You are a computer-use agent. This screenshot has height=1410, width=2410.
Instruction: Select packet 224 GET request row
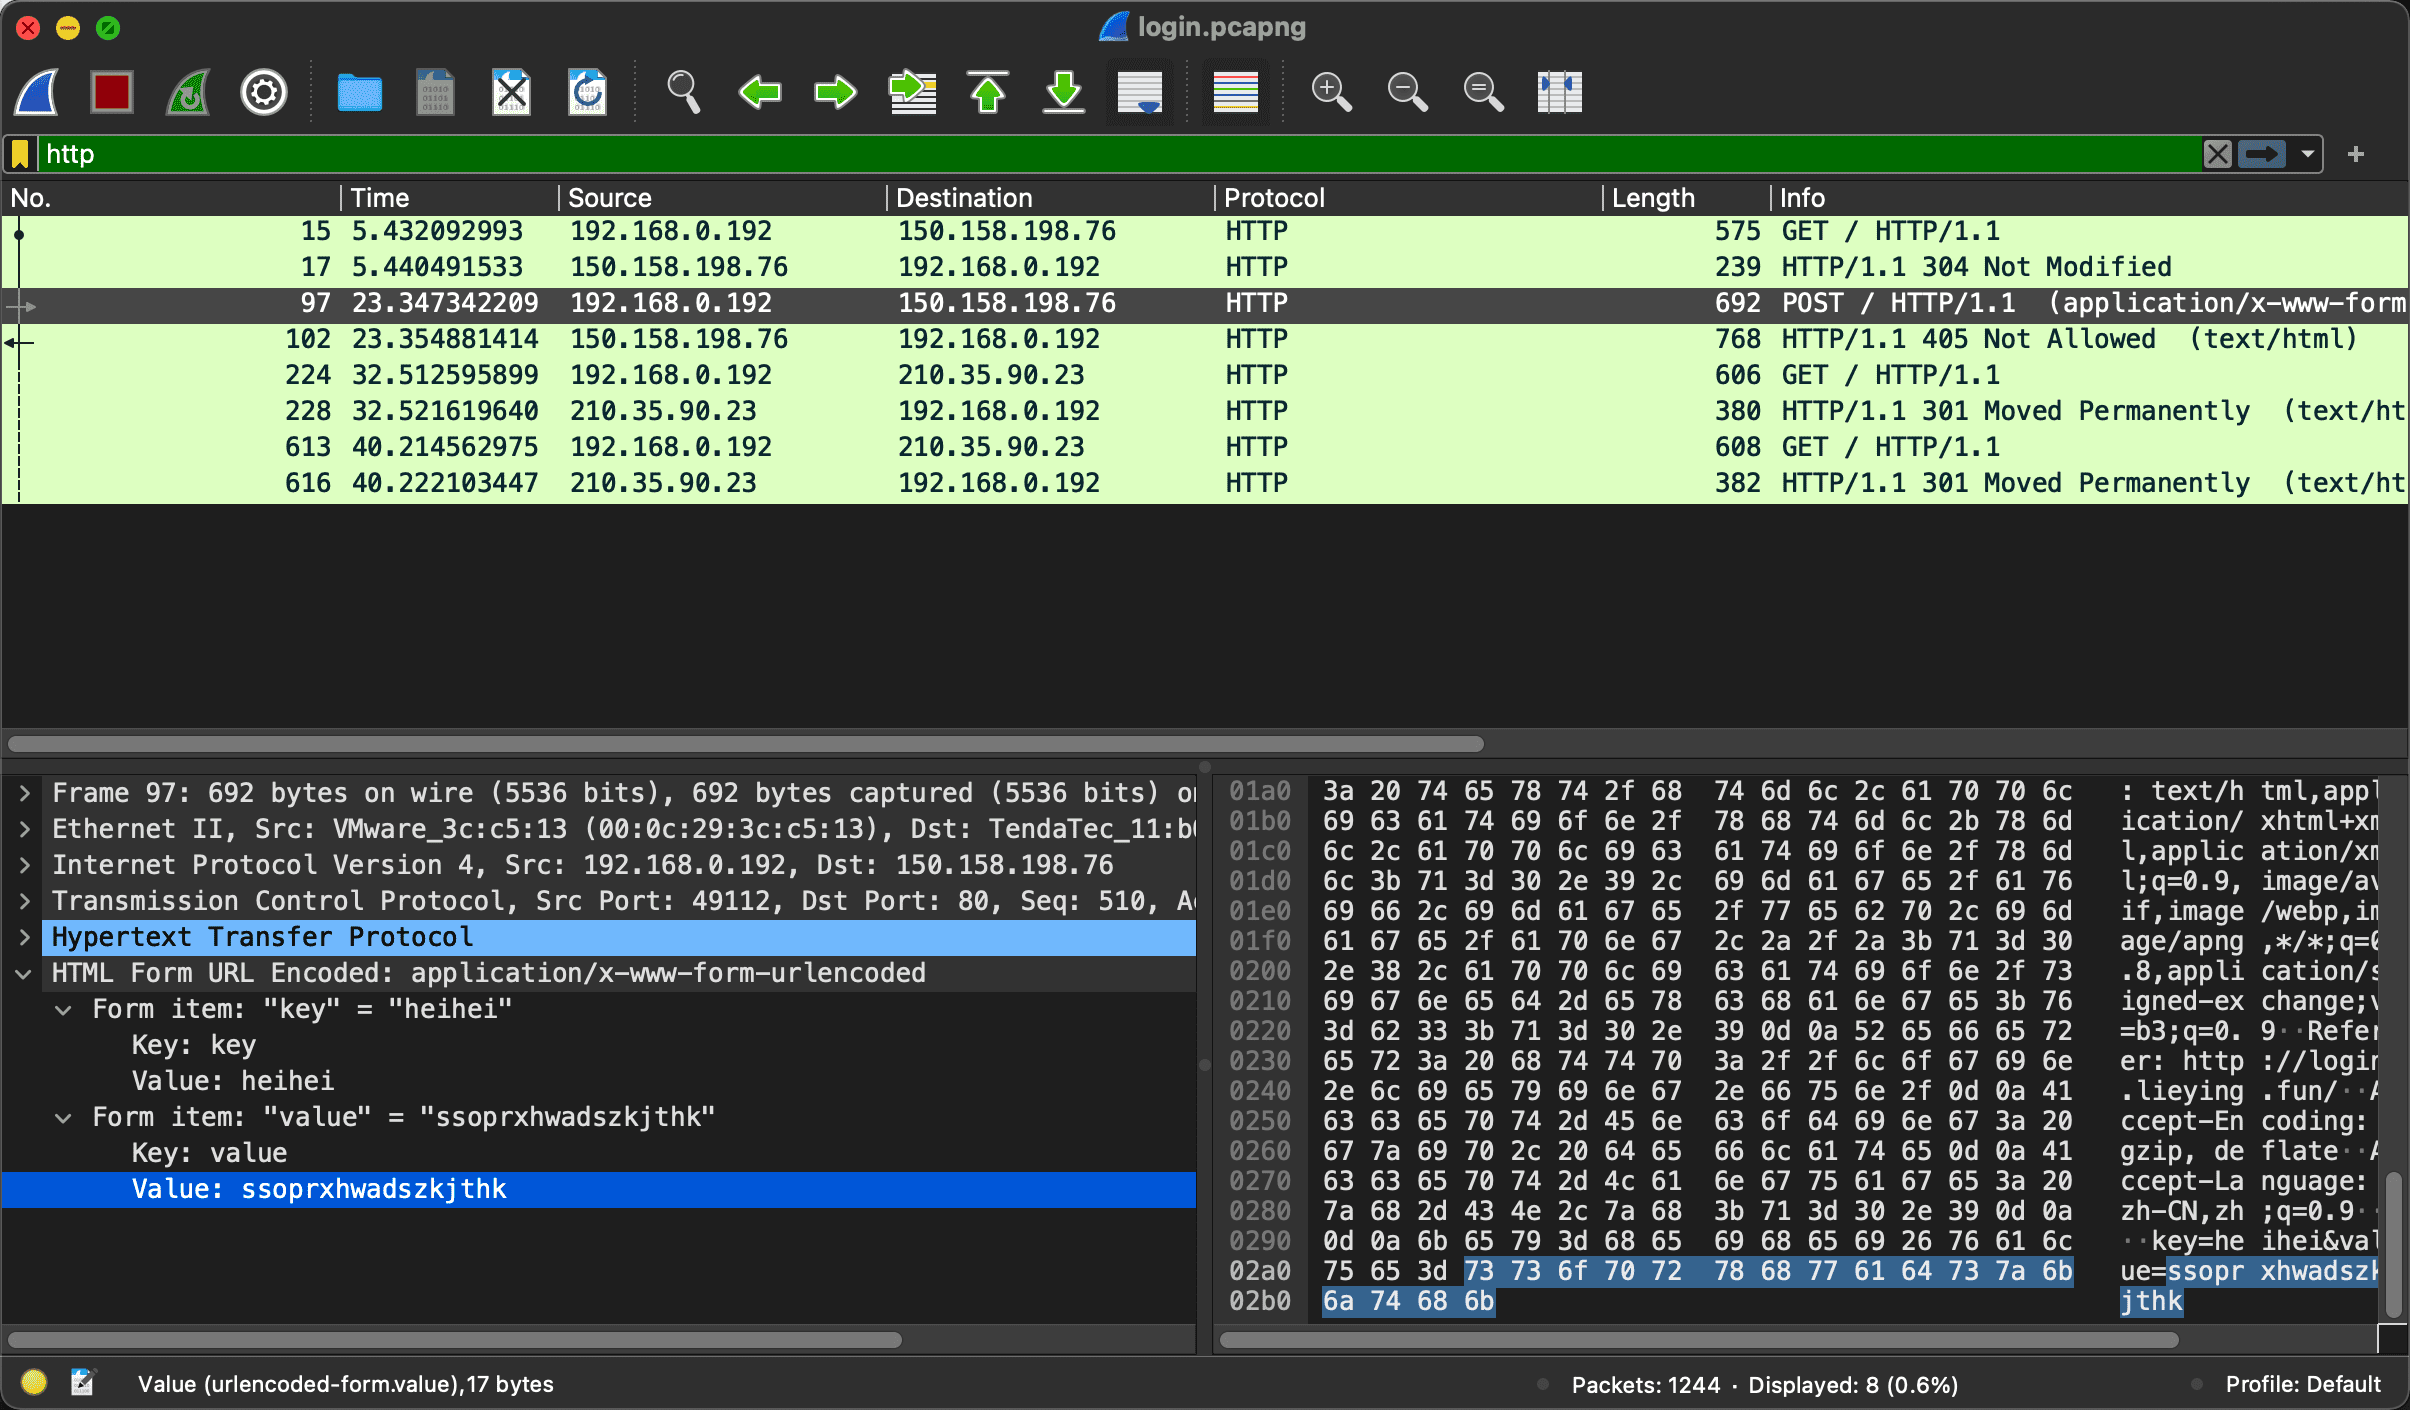pyautogui.click(x=1204, y=375)
